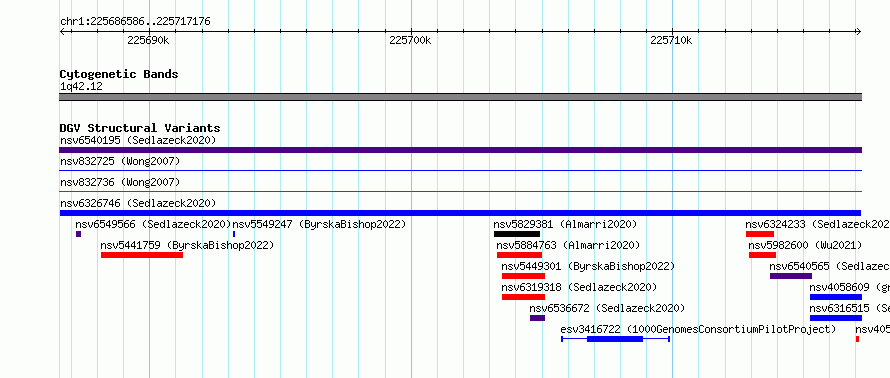Click the nsv6549566 small purple marker
890x378 pixels.
click(78, 234)
